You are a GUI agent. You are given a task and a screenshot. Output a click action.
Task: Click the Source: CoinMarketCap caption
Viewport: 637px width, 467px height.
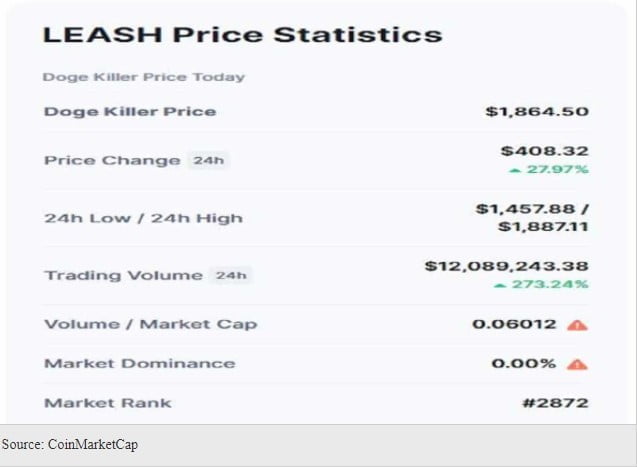(69, 445)
